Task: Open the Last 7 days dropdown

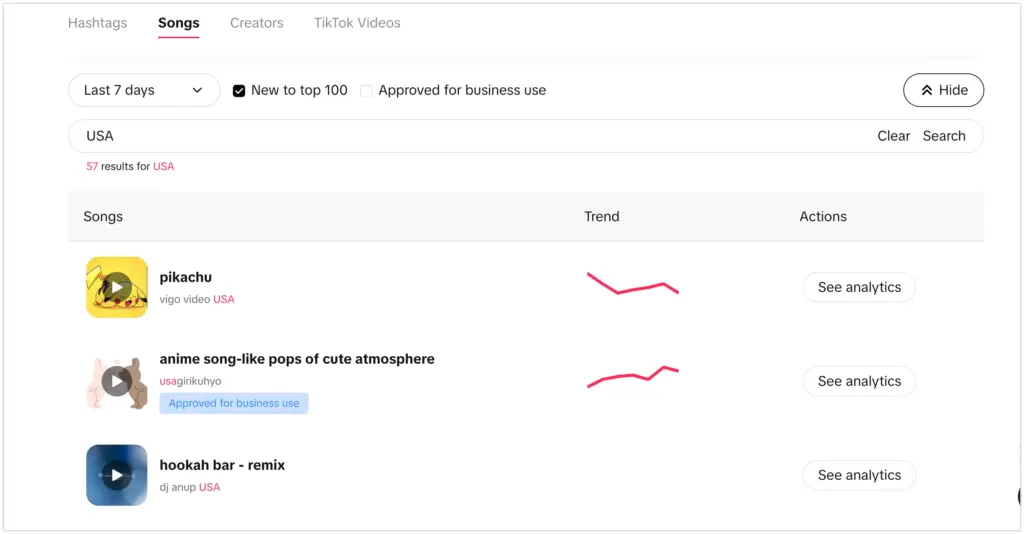Action: (144, 90)
